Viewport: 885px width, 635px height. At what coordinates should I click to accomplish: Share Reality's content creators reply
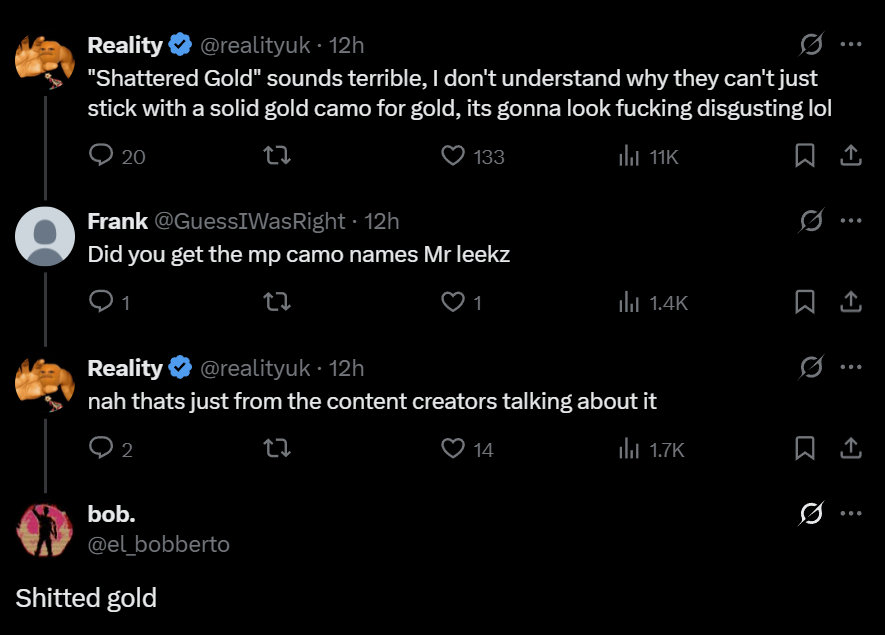[x=850, y=449]
